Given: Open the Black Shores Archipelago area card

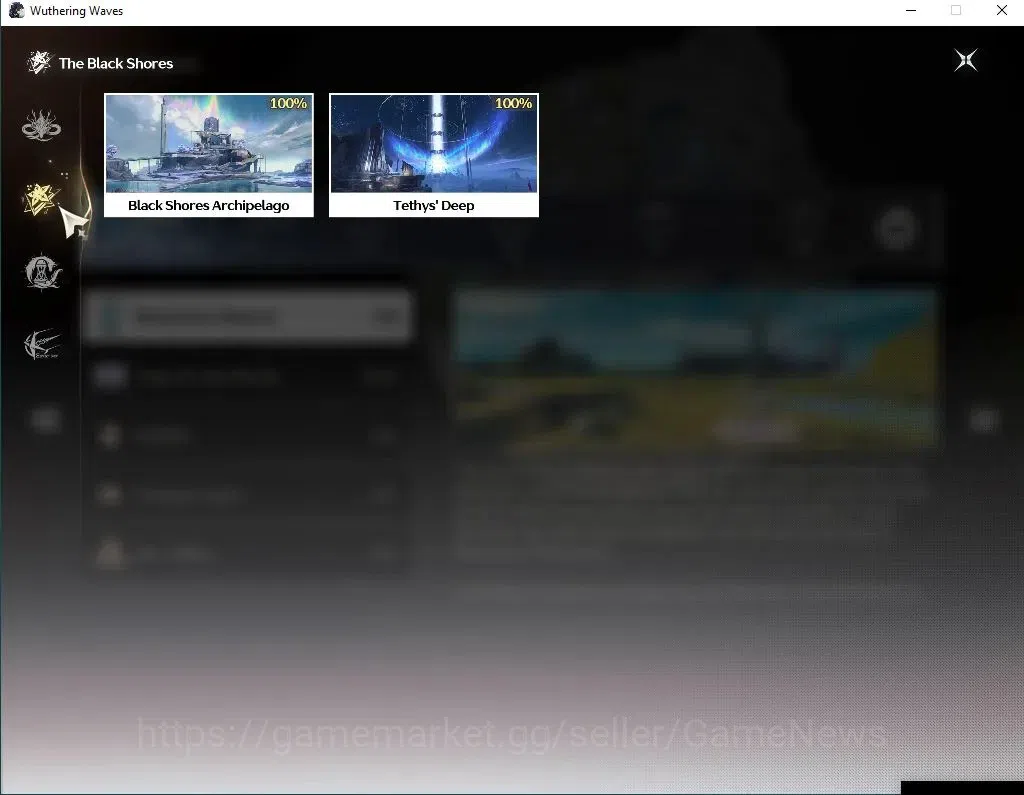Looking at the screenshot, I should (x=208, y=155).
